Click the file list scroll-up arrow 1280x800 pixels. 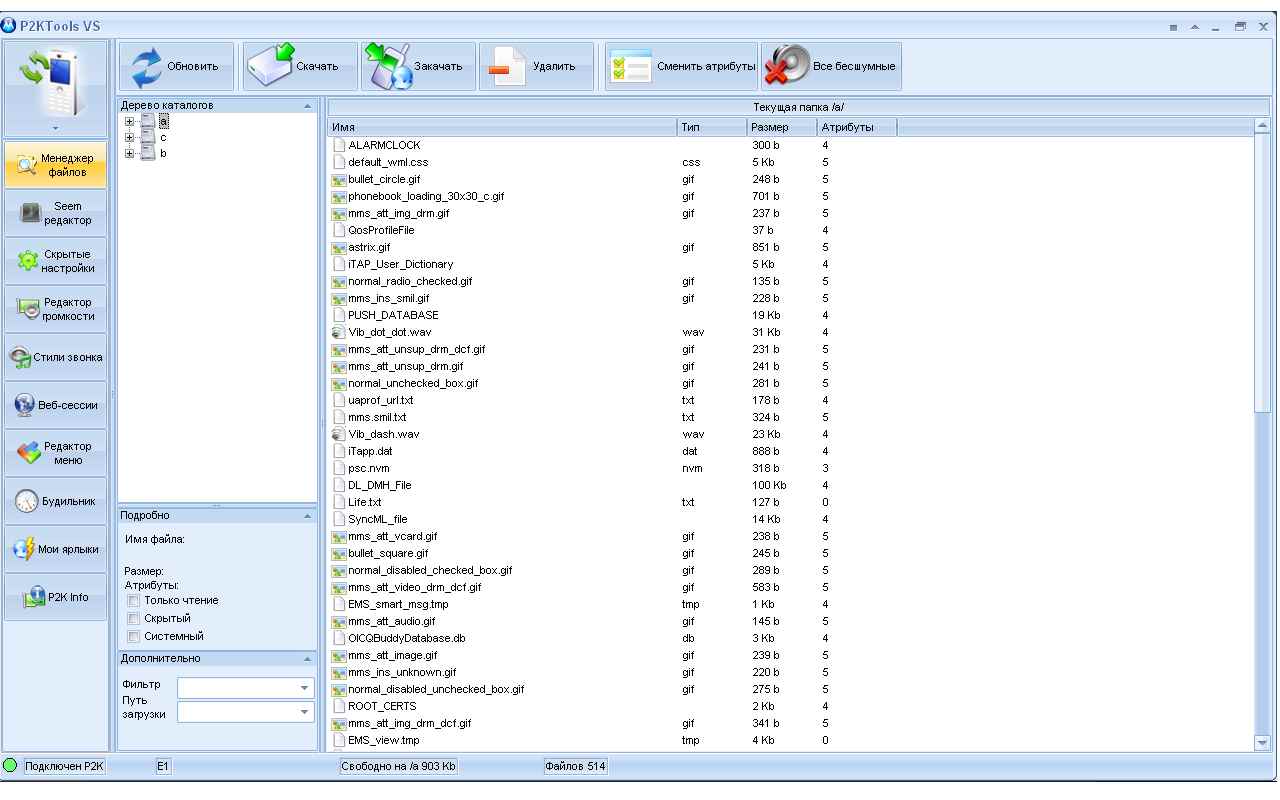pos(1262,127)
